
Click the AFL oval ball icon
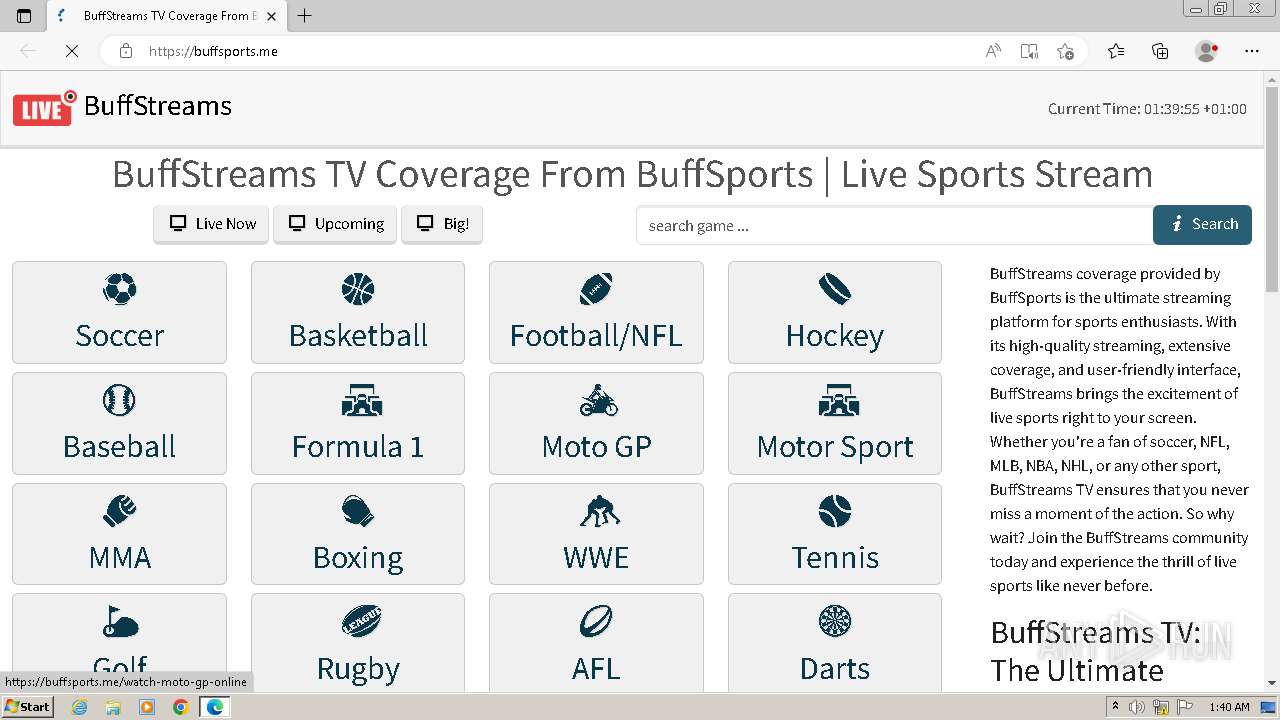(596, 621)
